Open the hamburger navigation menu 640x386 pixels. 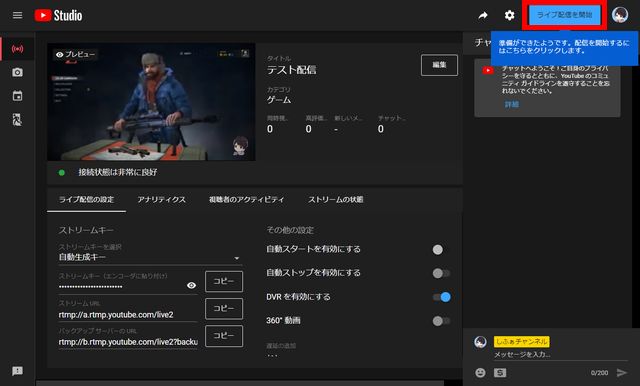tap(17, 15)
